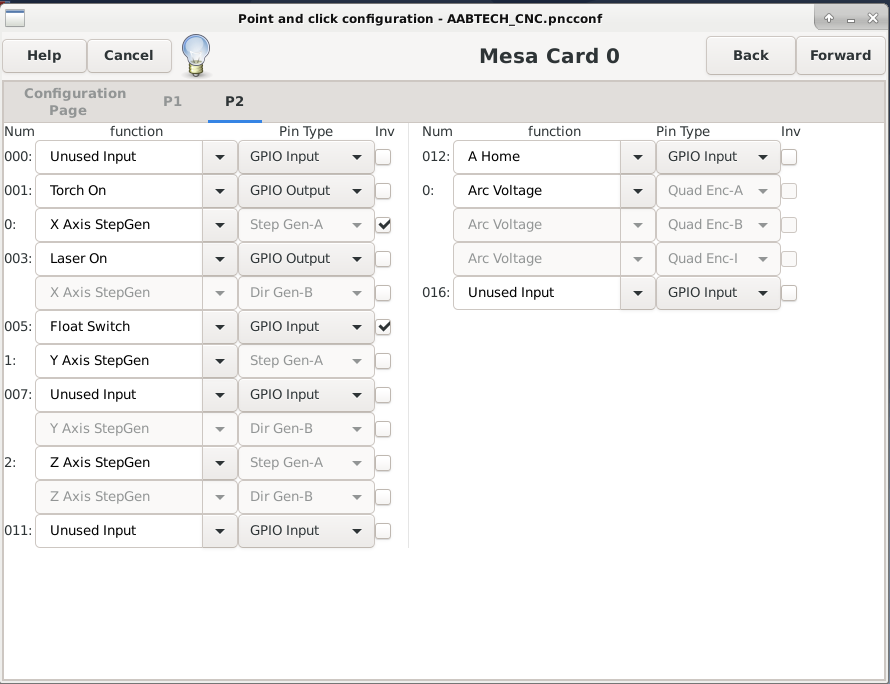The height and width of the screenshot is (684, 890).
Task: Click the Help button
Action: point(44,56)
